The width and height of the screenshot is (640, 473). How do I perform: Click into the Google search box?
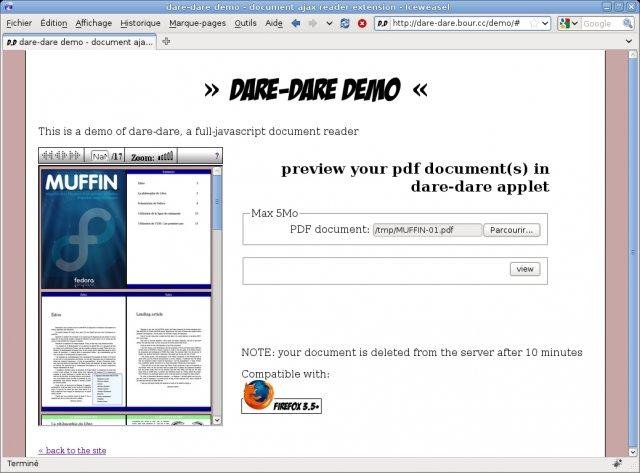pyautogui.click(x=601, y=24)
